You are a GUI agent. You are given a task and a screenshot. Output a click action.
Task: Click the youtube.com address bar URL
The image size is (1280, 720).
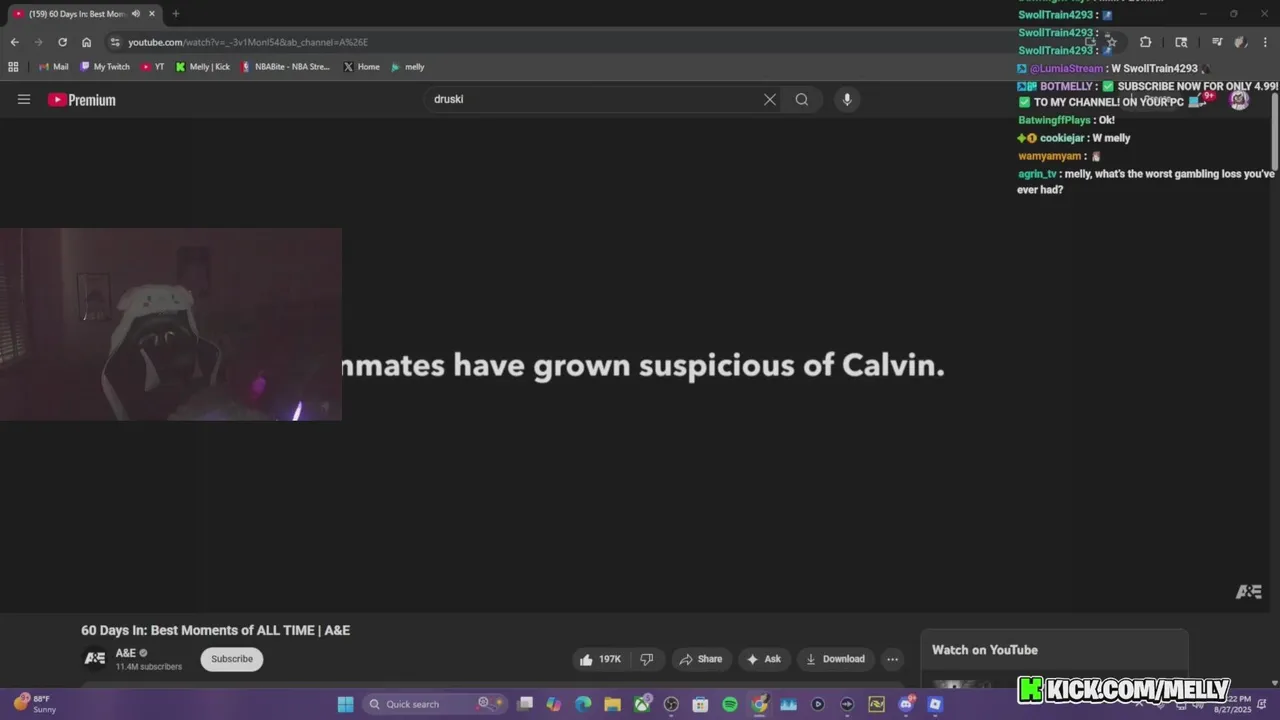[x=248, y=42]
